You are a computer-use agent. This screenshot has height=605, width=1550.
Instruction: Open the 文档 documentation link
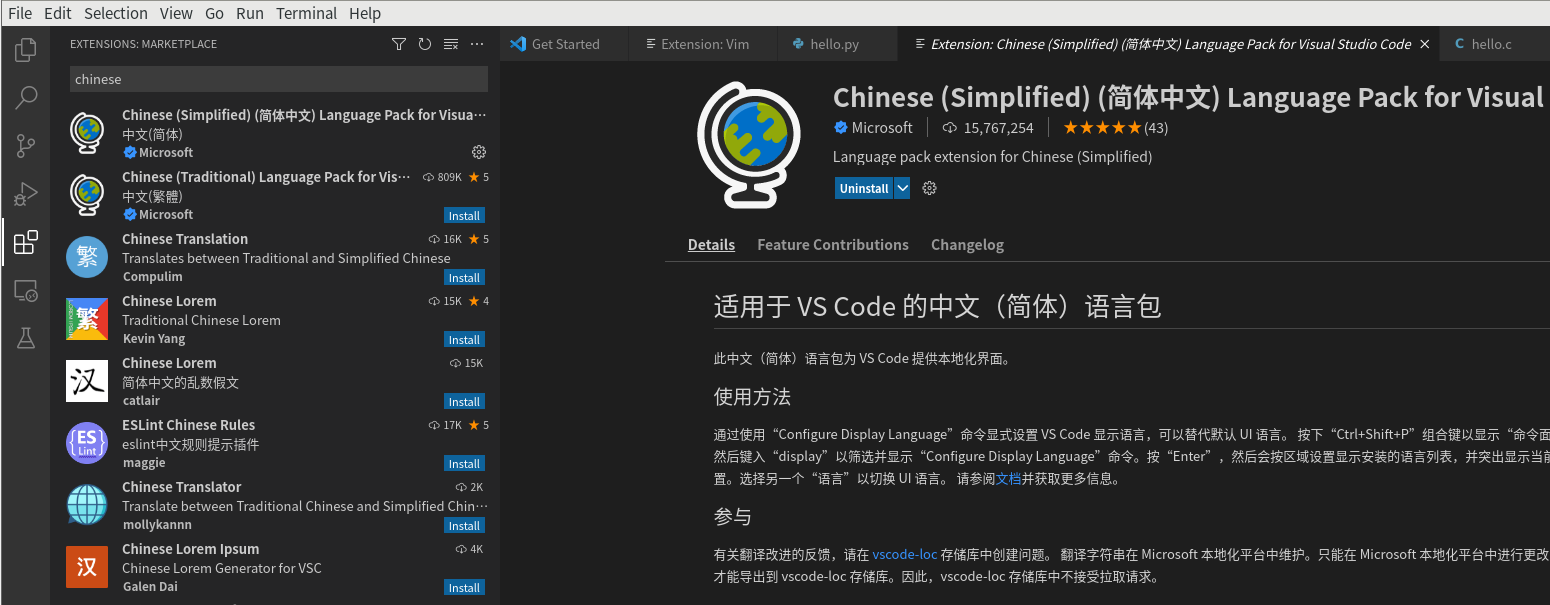(1008, 478)
